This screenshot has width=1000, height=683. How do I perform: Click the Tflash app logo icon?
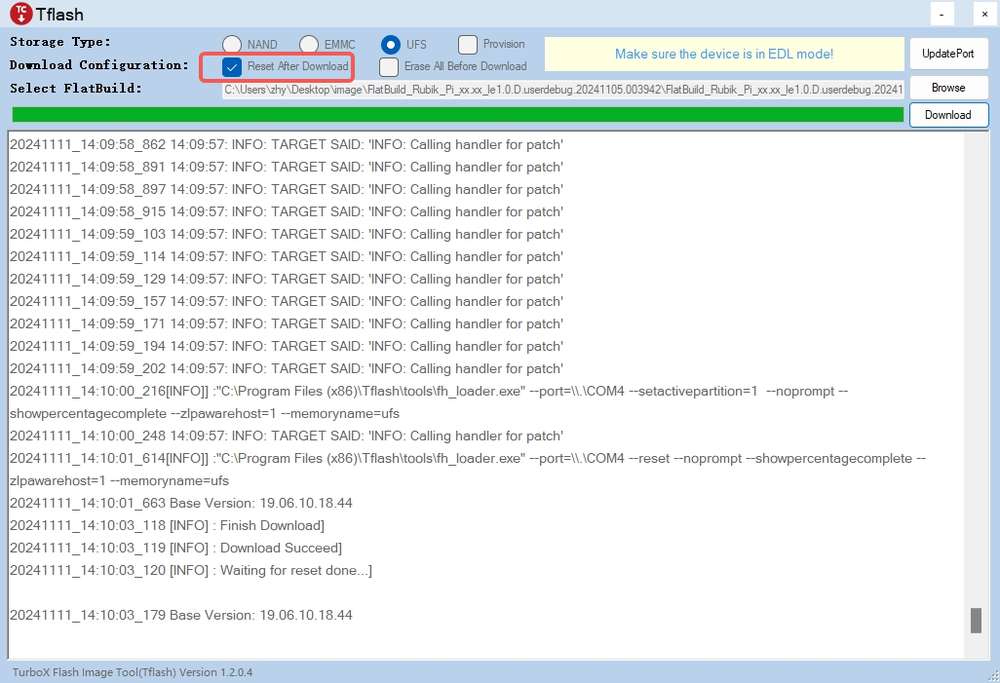pos(21,13)
